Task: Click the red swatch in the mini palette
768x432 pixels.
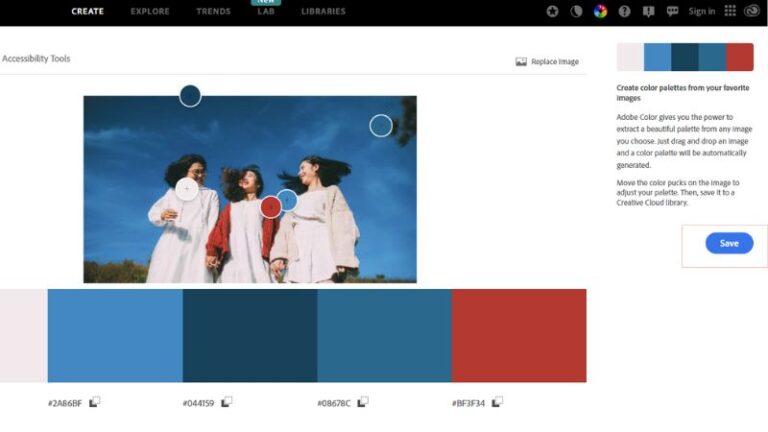Action: (740, 57)
